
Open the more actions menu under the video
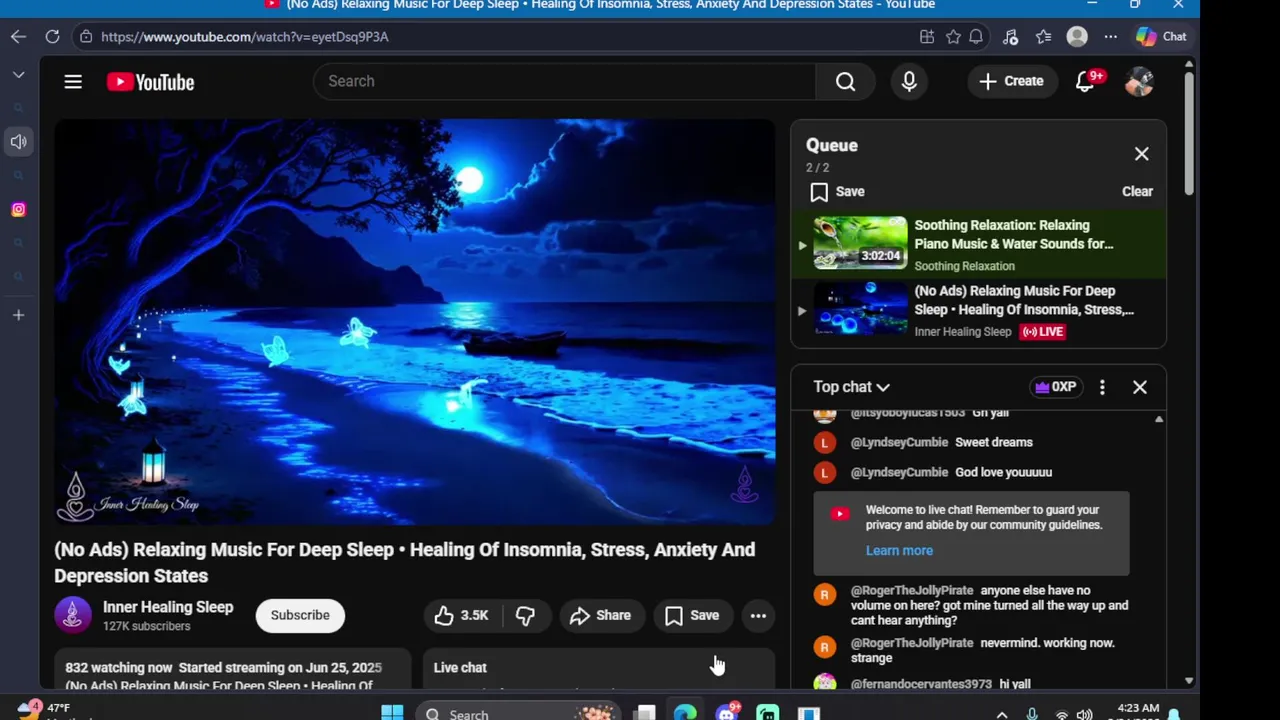(x=758, y=616)
